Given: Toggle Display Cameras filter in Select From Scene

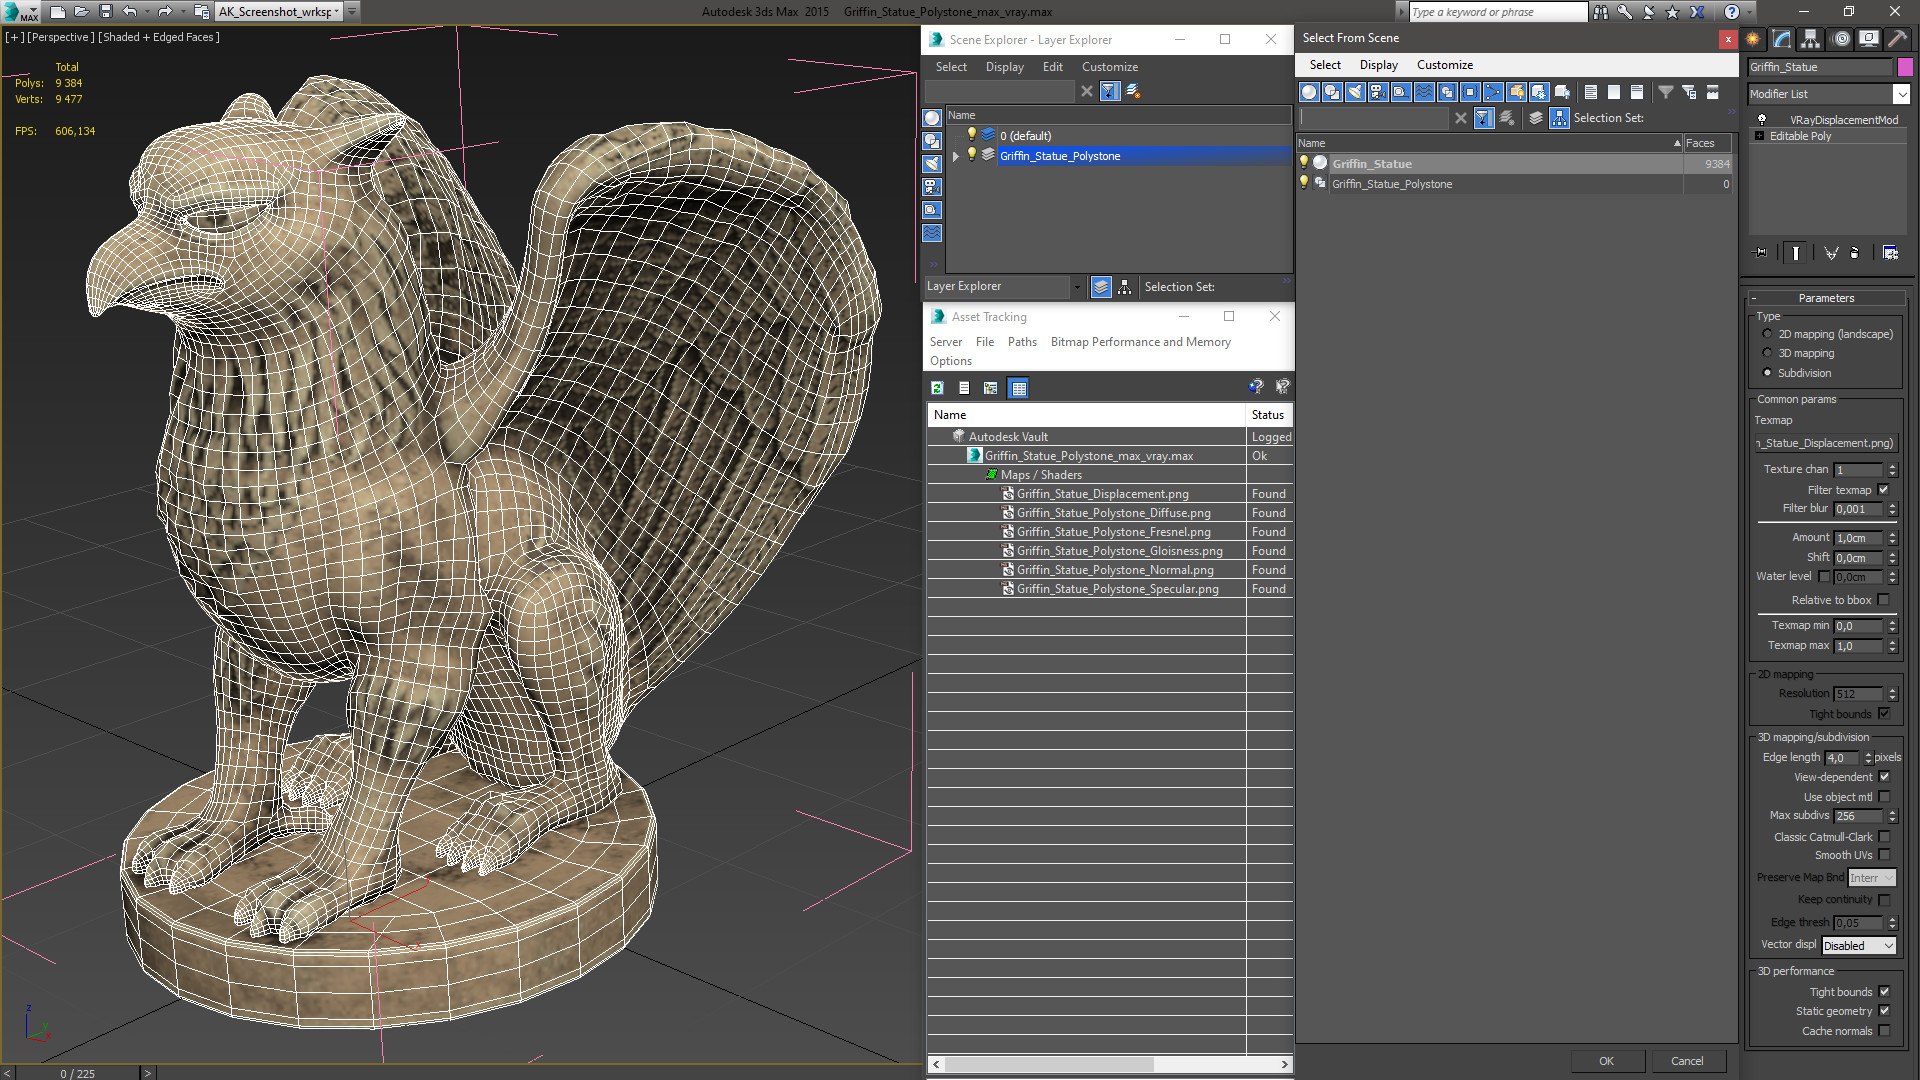Looking at the screenshot, I should (1378, 92).
